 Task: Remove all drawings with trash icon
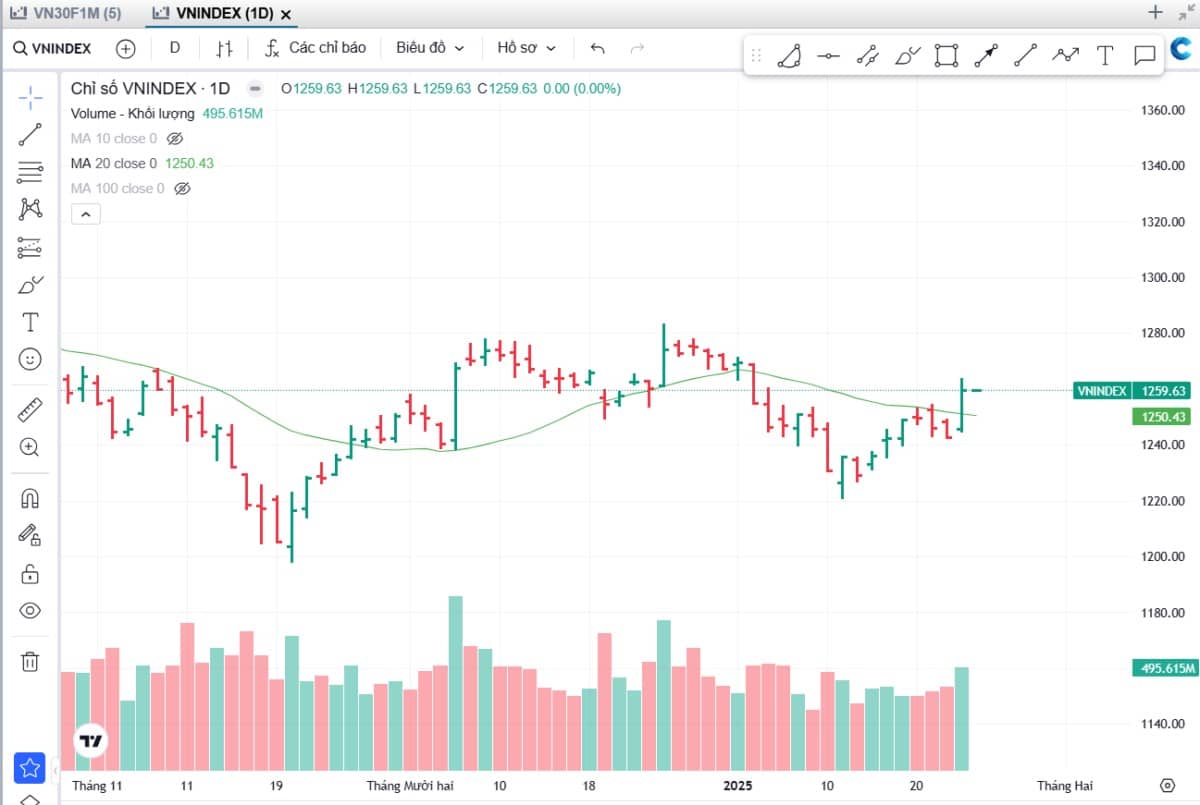tap(30, 661)
